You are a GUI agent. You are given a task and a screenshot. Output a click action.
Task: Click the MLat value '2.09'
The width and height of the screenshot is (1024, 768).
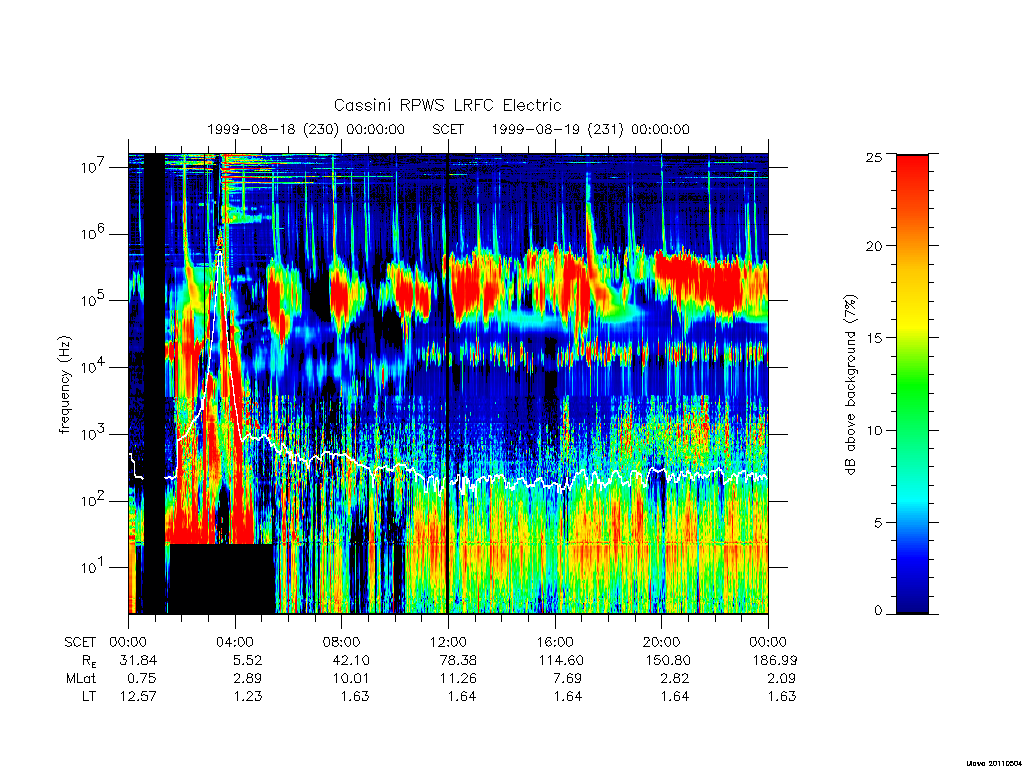782,679
